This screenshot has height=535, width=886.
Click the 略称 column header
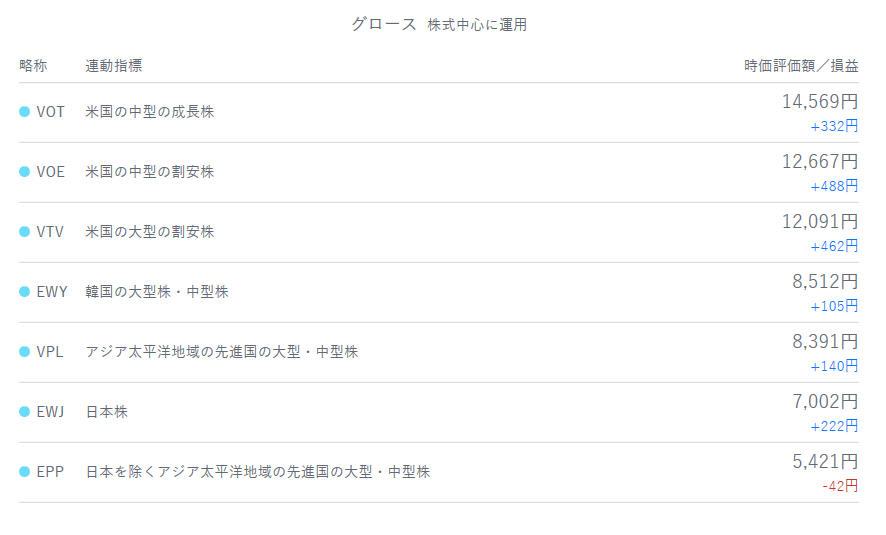pos(33,66)
